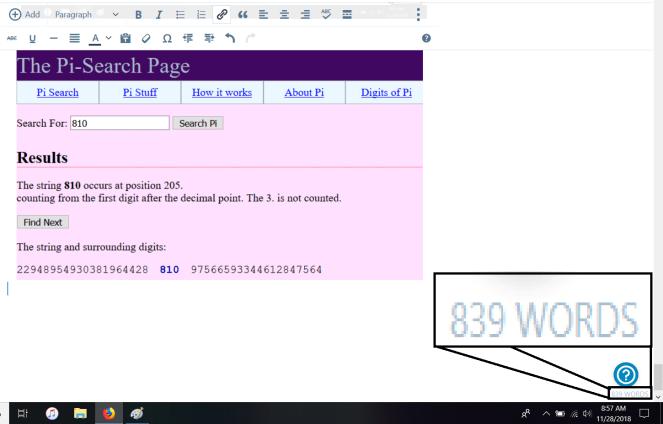Open the text color picker arrow

click(108, 38)
